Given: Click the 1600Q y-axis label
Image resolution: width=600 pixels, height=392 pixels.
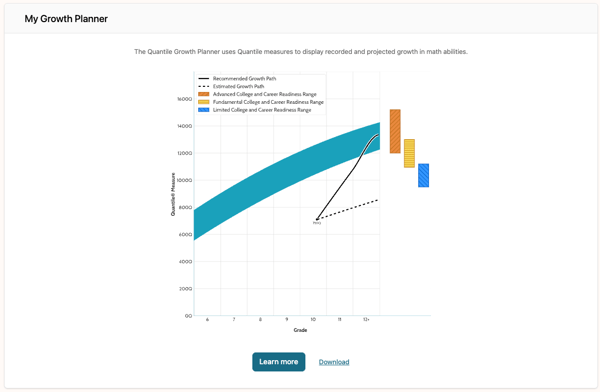Looking at the screenshot, I should pos(184,99).
